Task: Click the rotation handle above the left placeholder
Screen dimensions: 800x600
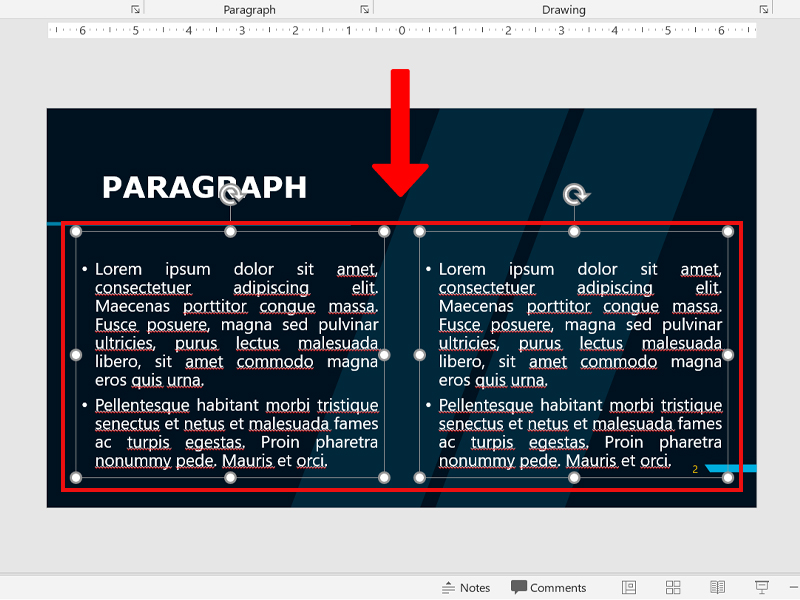Action: [x=231, y=195]
